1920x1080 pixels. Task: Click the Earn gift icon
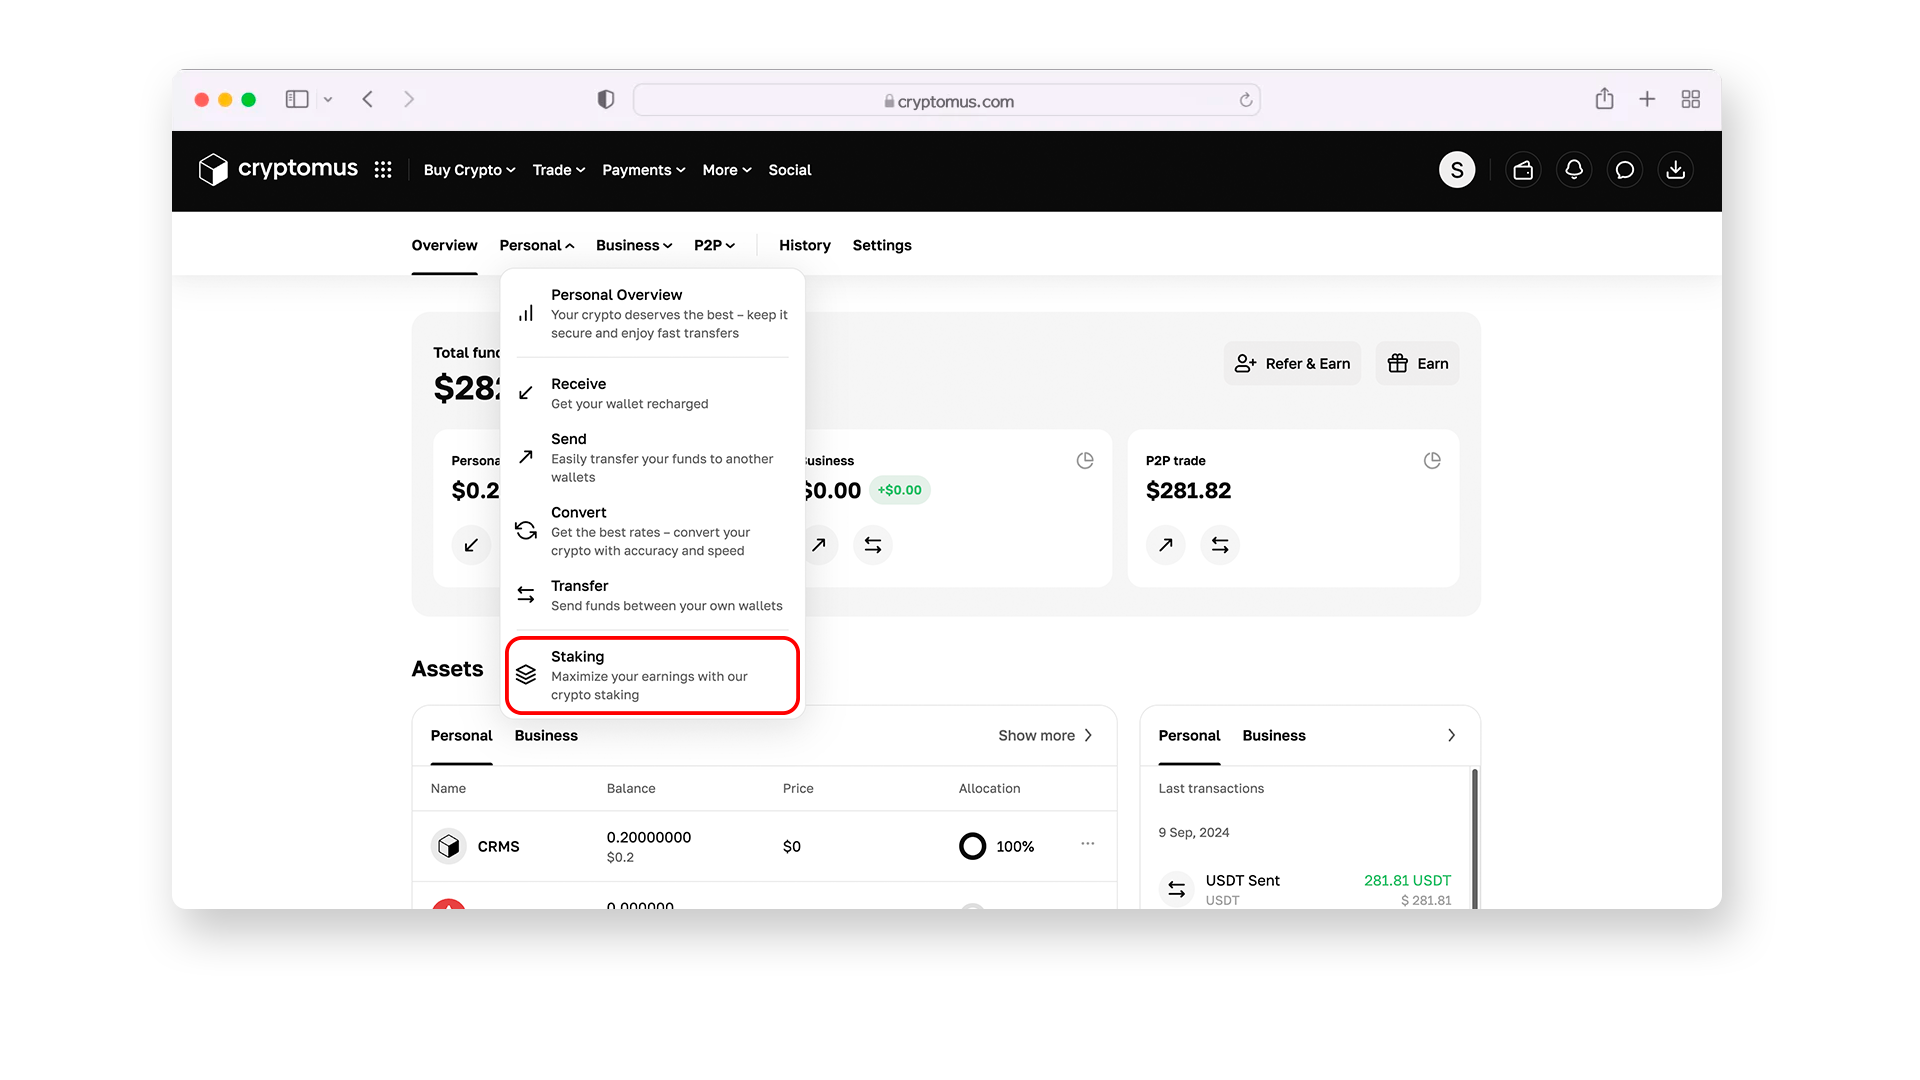1398,363
